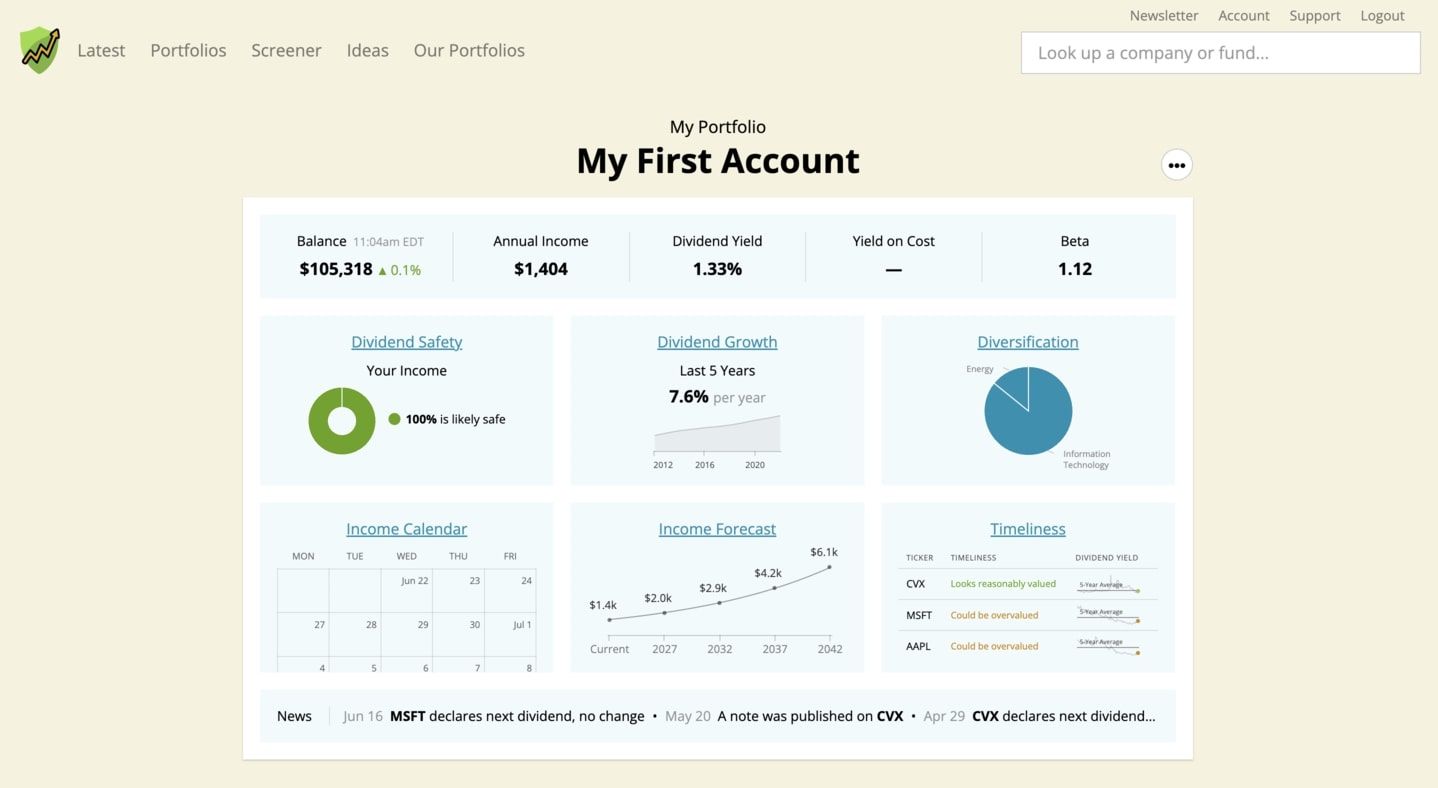Click the Diversification pie chart
The width and height of the screenshot is (1438, 788).
pyautogui.click(x=1028, y=410)
